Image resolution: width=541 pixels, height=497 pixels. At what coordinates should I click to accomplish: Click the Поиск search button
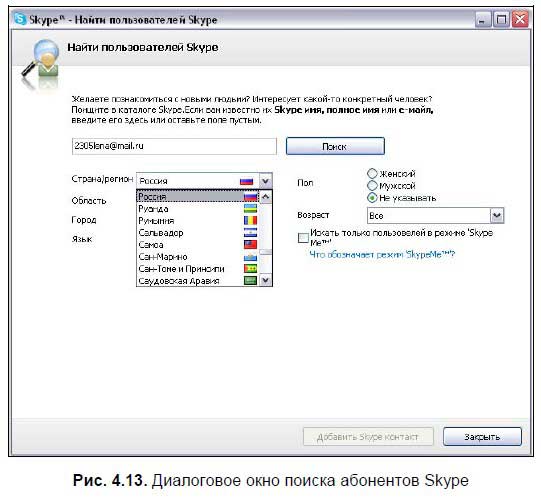coord(335,147)
